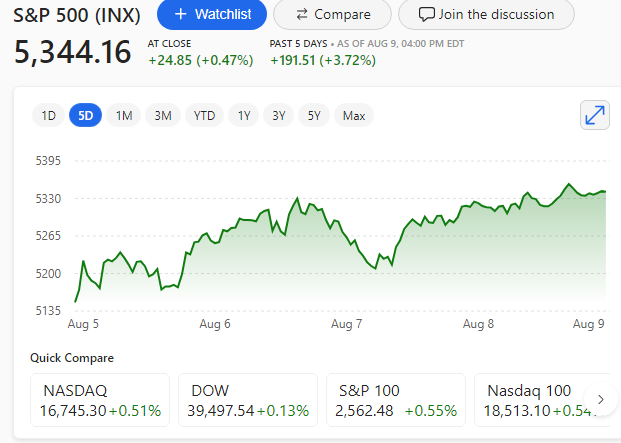621x443 pixels.
Task: Click the Aug 7 axis label
Action: point(347,324)
